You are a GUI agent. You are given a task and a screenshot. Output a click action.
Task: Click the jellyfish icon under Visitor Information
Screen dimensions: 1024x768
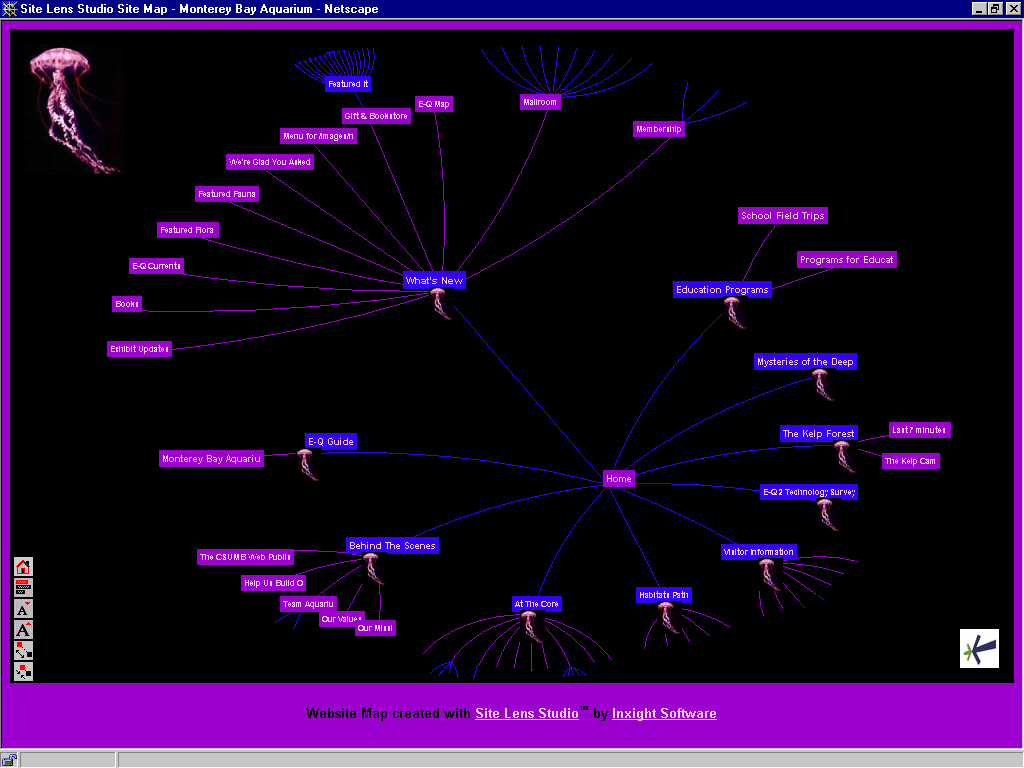[x=769, y=575]
